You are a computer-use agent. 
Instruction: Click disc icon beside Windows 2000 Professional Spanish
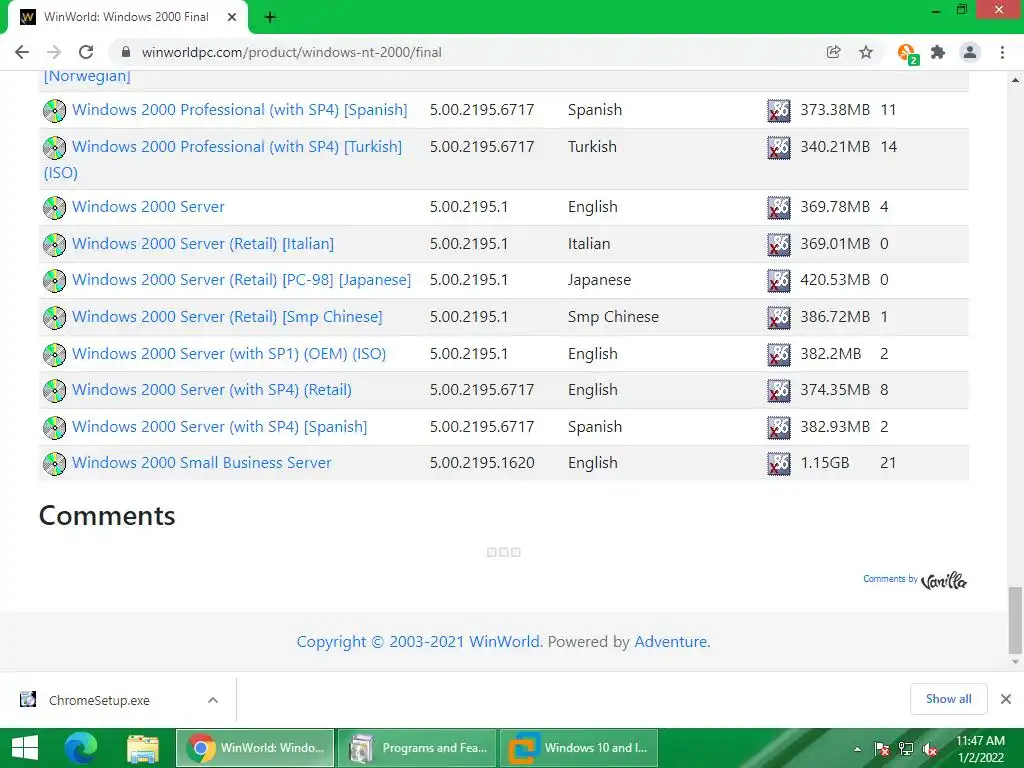pos(54,110)
